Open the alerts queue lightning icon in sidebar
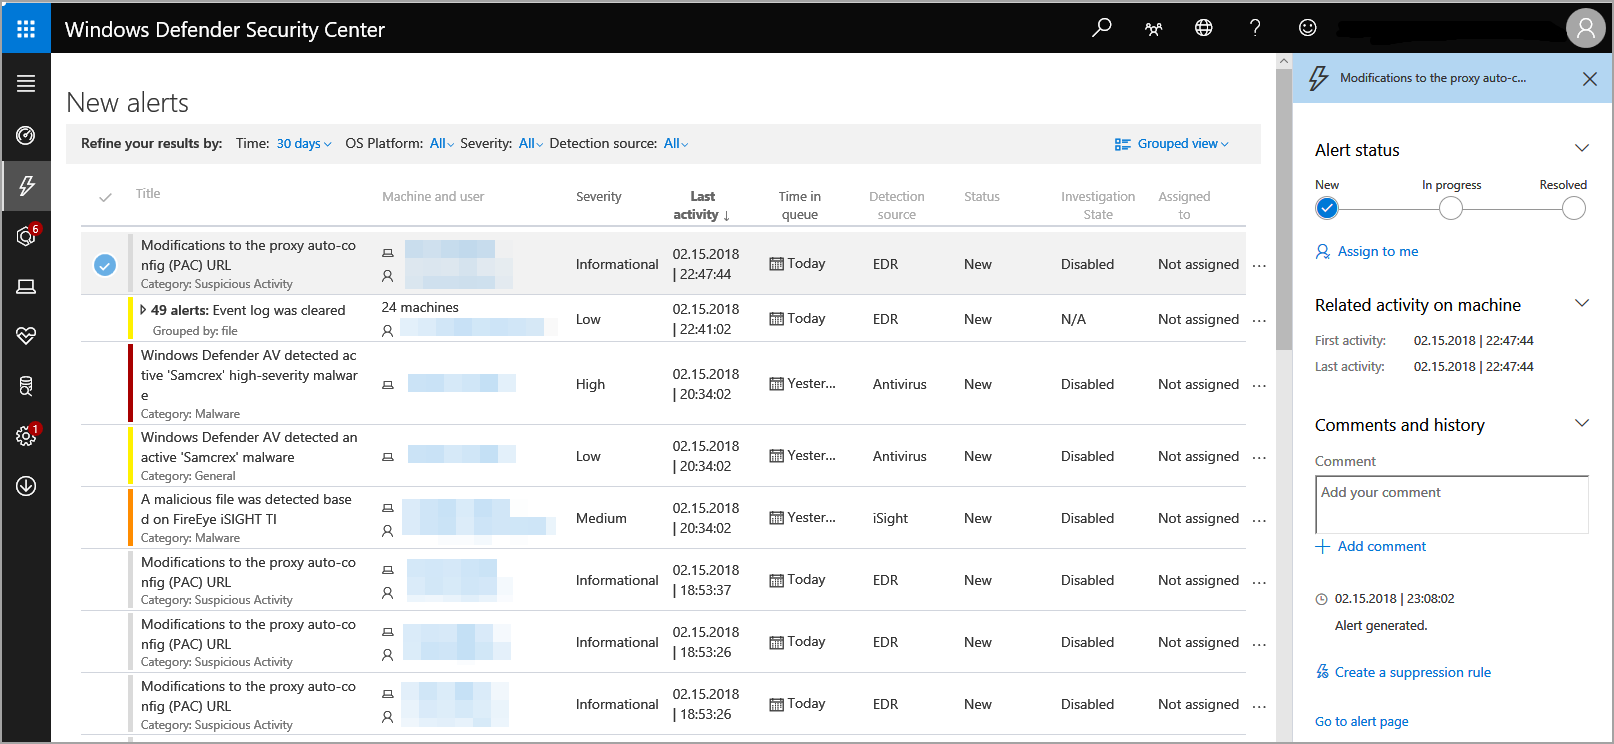The width and height of the screenshot is (1614, 744). [26, 185]
